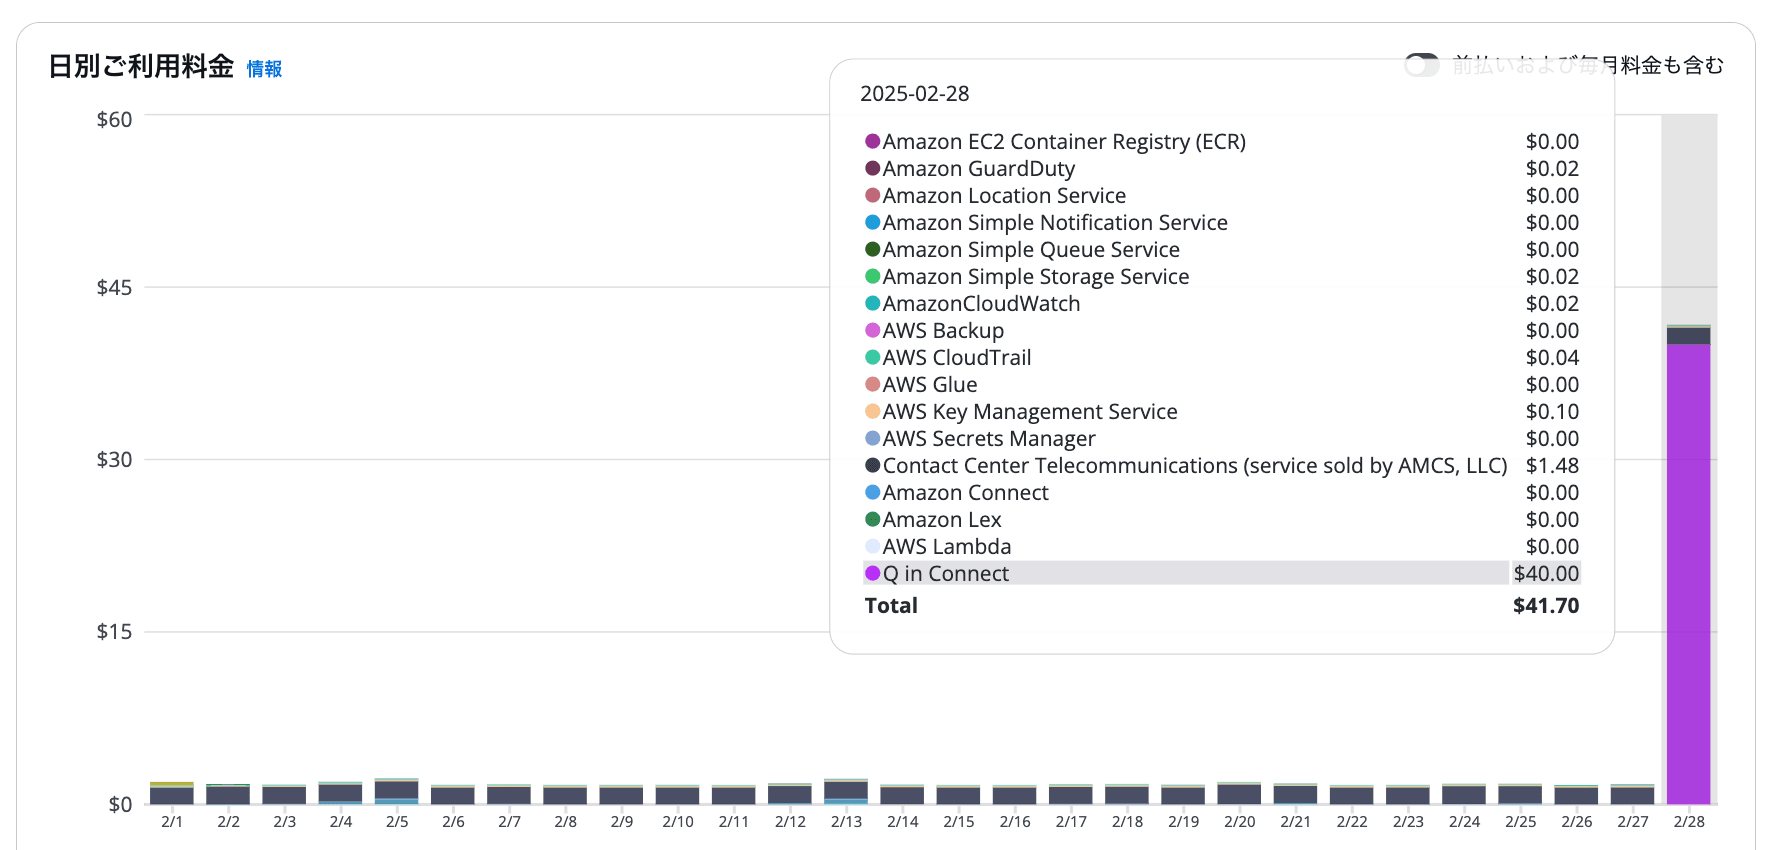Click the AWS Secrets Manager row label
This screenshot has height=850, width=1782.
click(x=989, y=438)
